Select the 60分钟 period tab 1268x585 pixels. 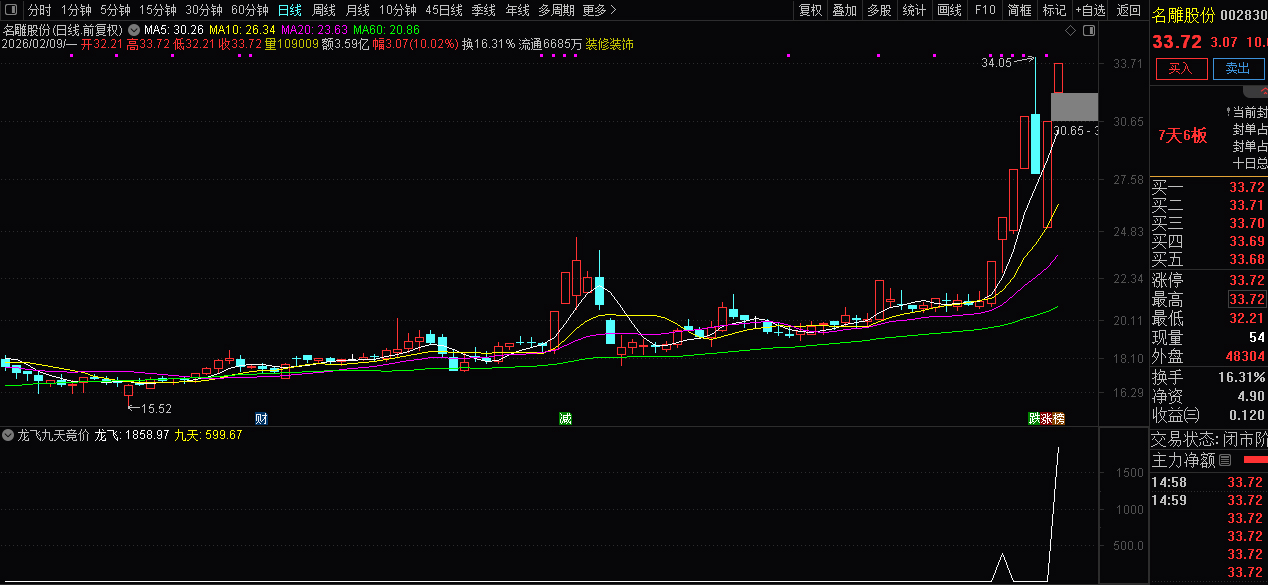[249, 10]
